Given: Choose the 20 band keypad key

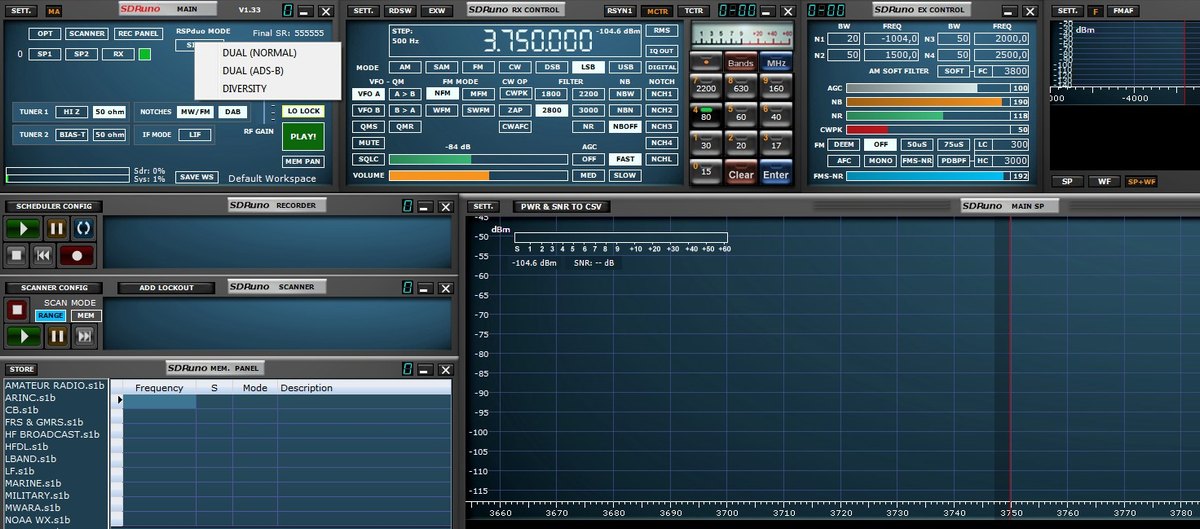Looking at the screenshot, I should pos(741,144).
